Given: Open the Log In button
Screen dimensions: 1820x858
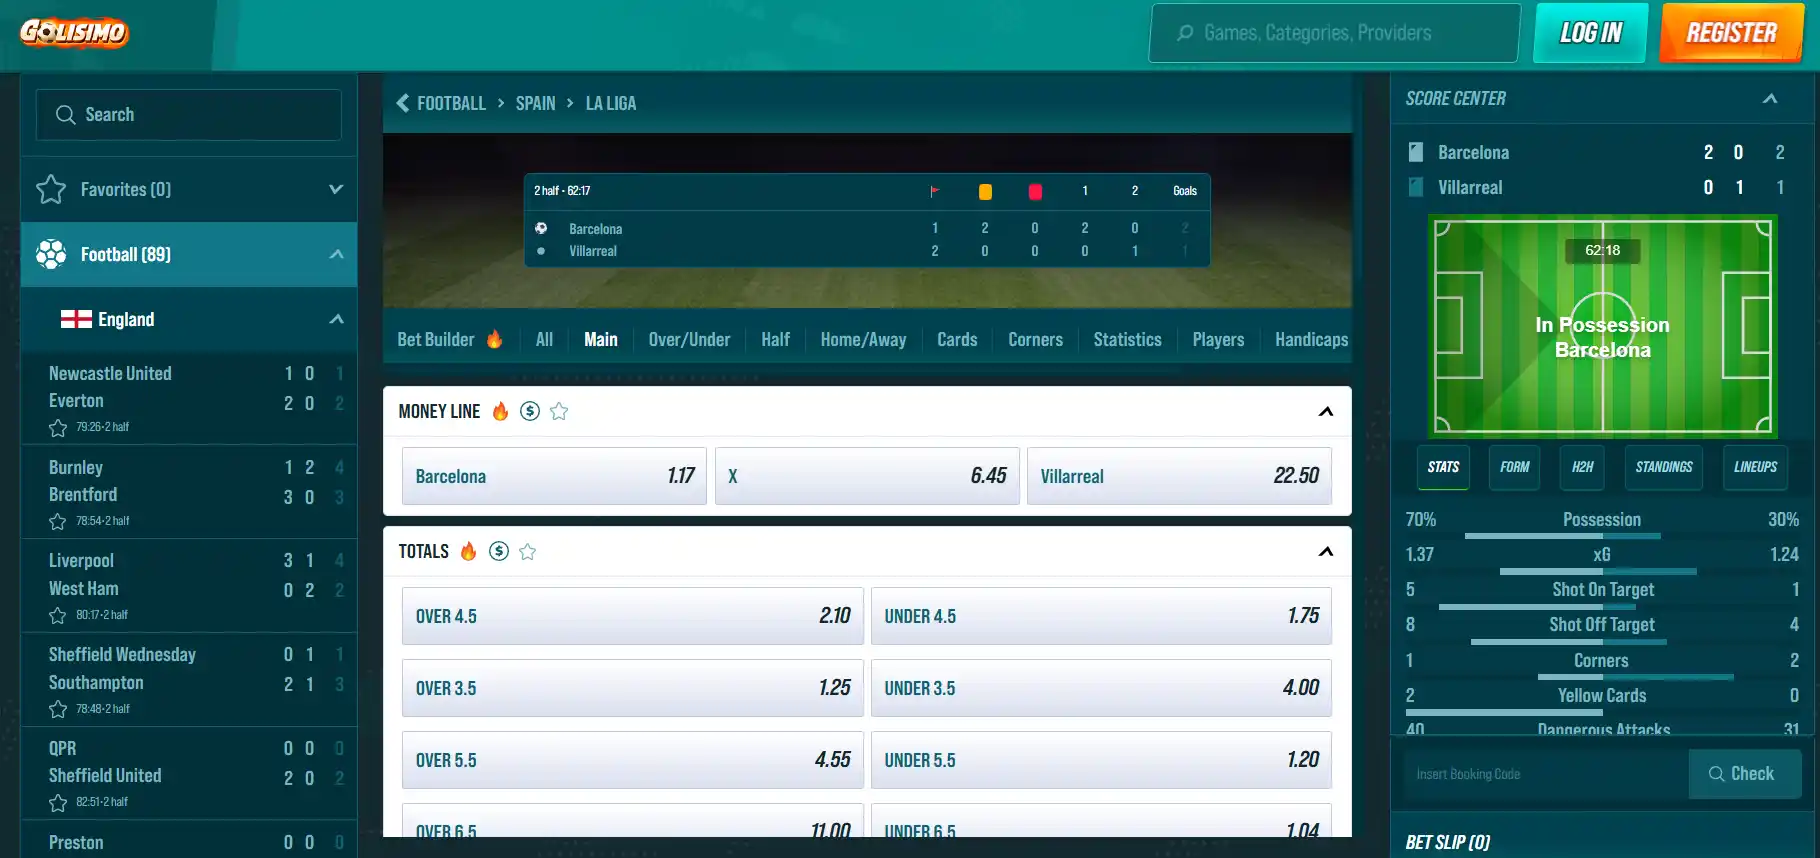Looking at the screenshot, I should tap(1590, 33).
